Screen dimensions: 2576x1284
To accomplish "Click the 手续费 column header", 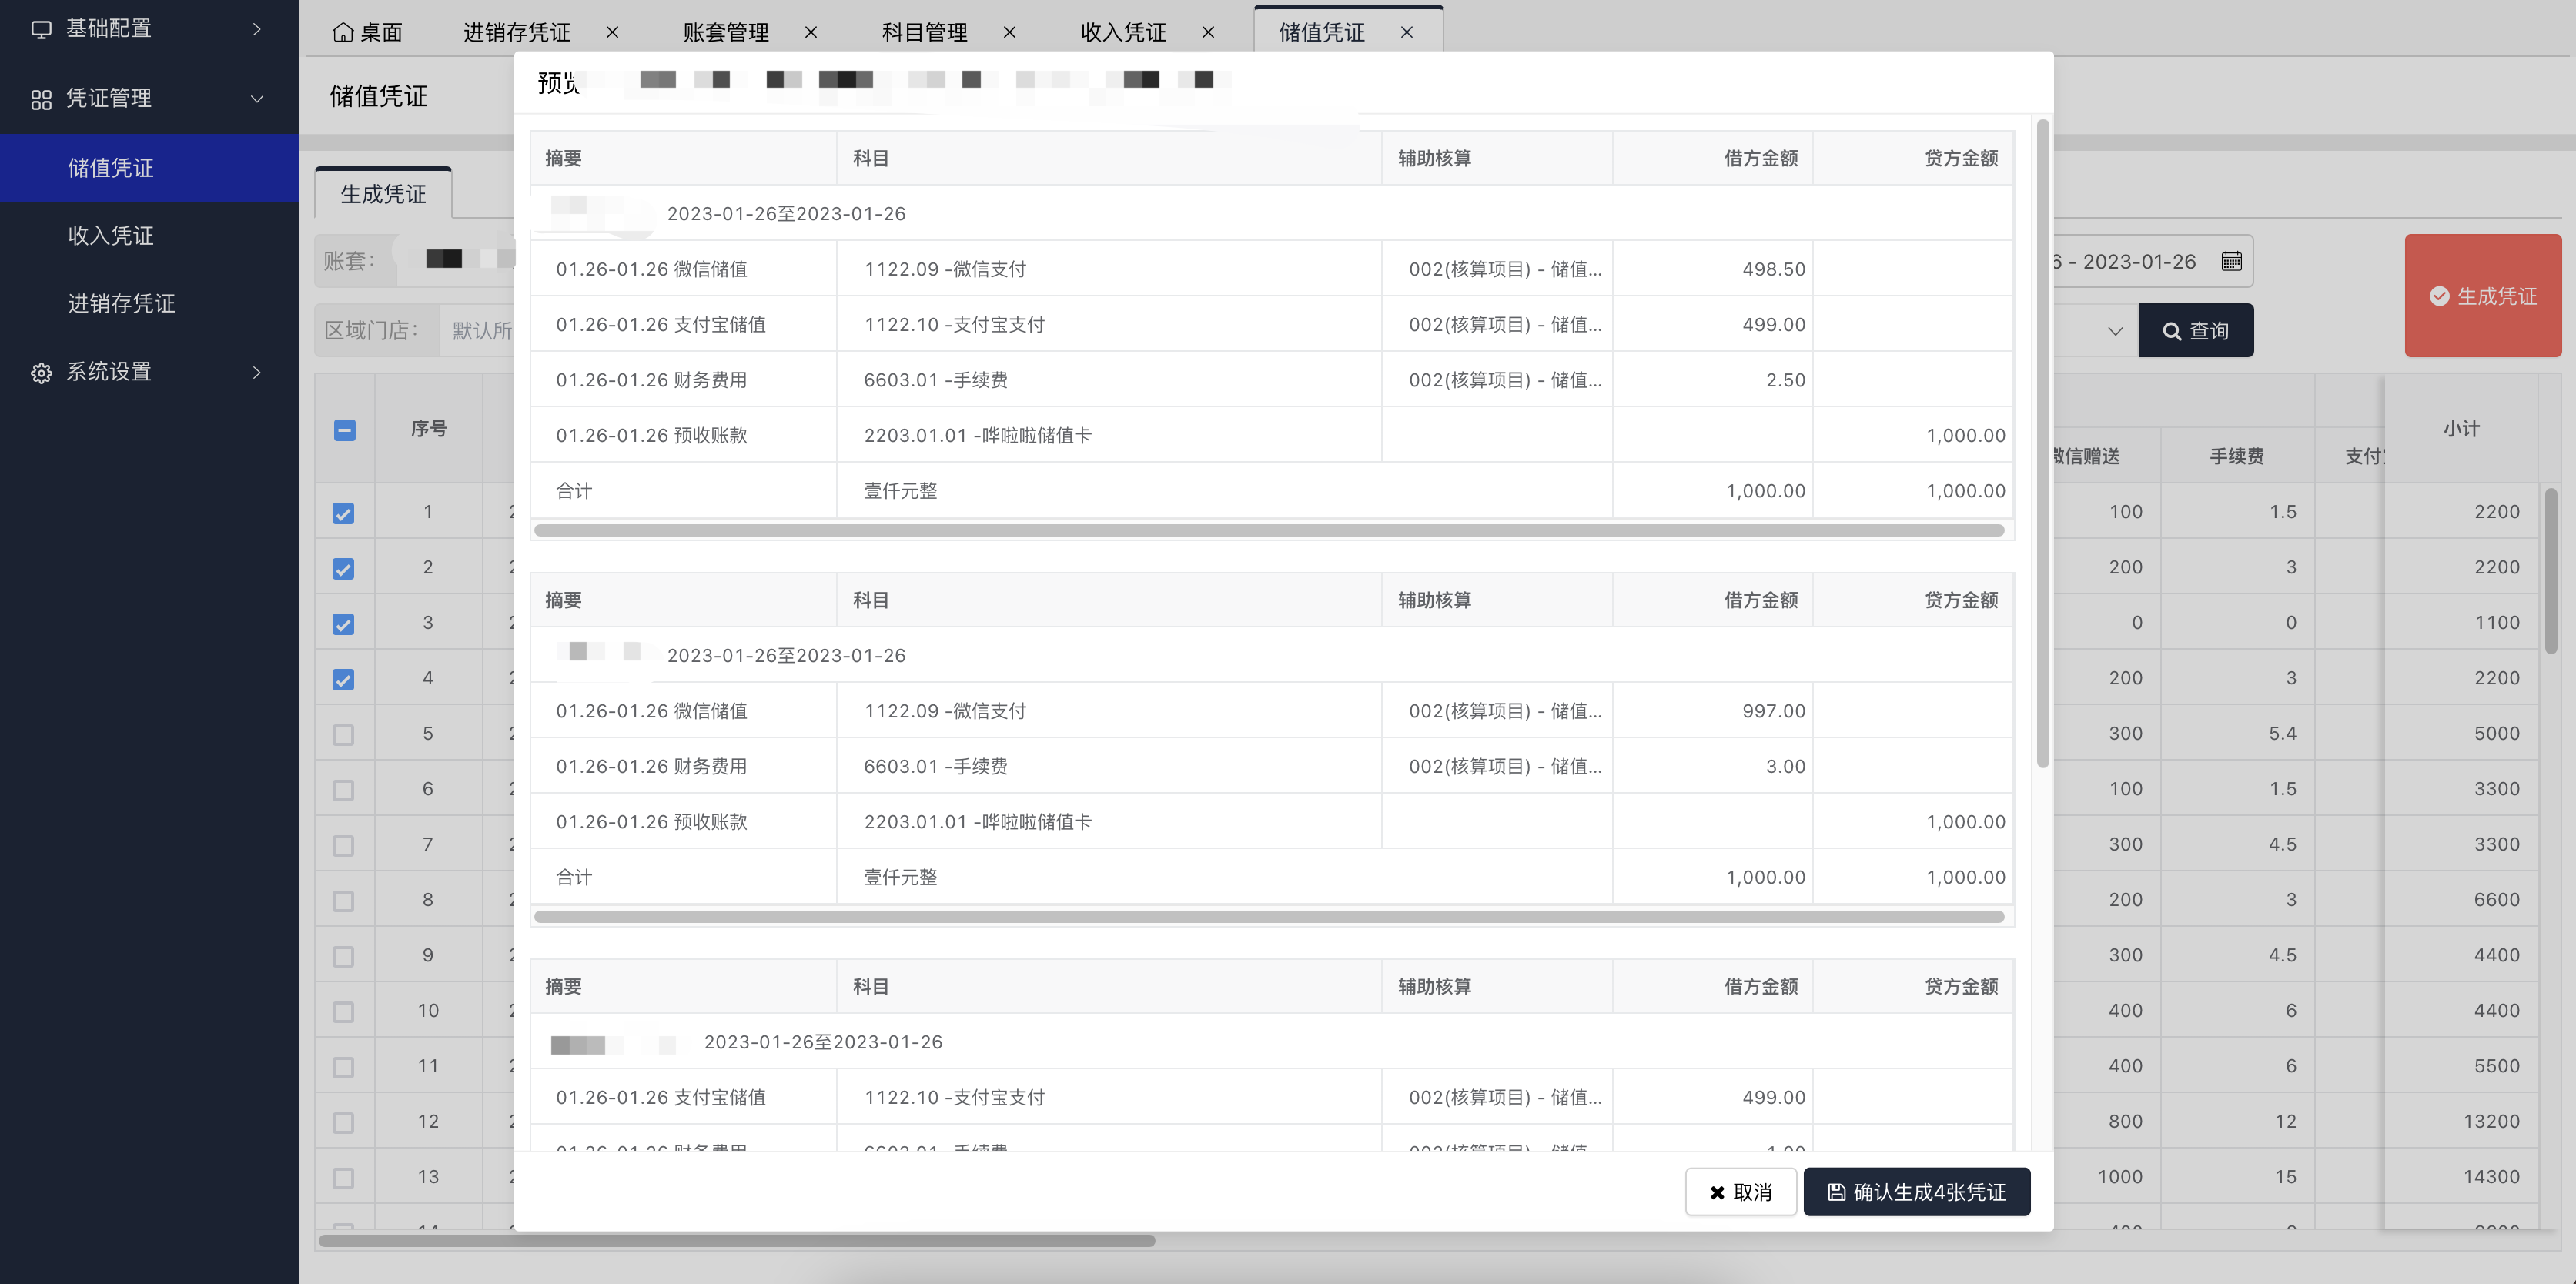I will (x=2237, y=456).
